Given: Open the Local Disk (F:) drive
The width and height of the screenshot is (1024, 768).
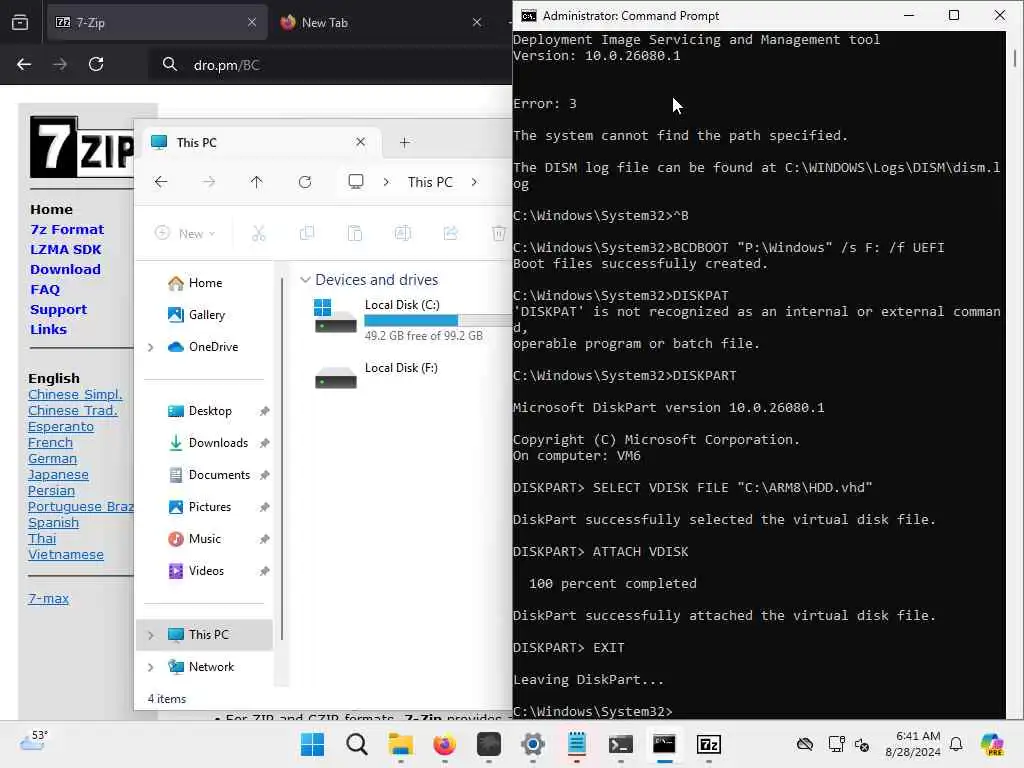Looking at the screenshot, I should [411, 375].
